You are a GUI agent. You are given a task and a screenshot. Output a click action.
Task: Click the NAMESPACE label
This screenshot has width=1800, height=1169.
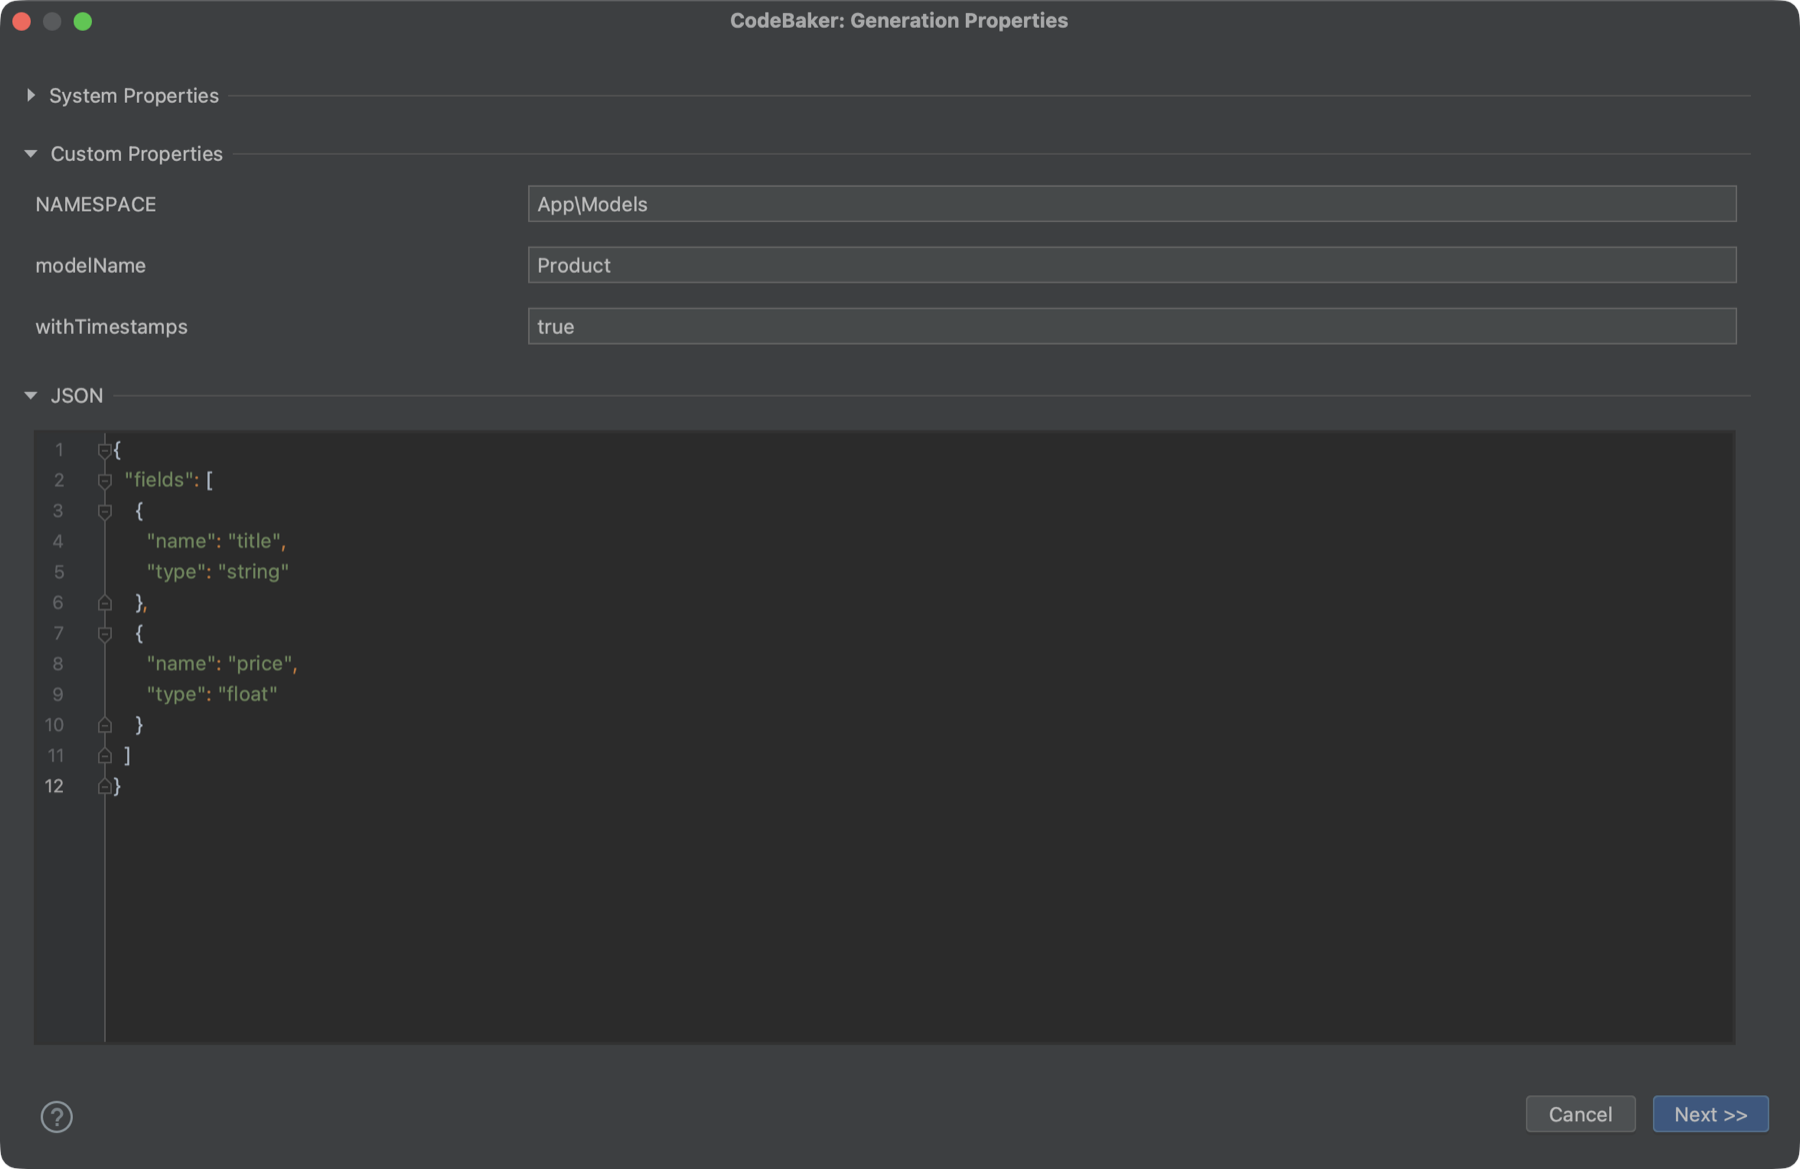[96, 204]
